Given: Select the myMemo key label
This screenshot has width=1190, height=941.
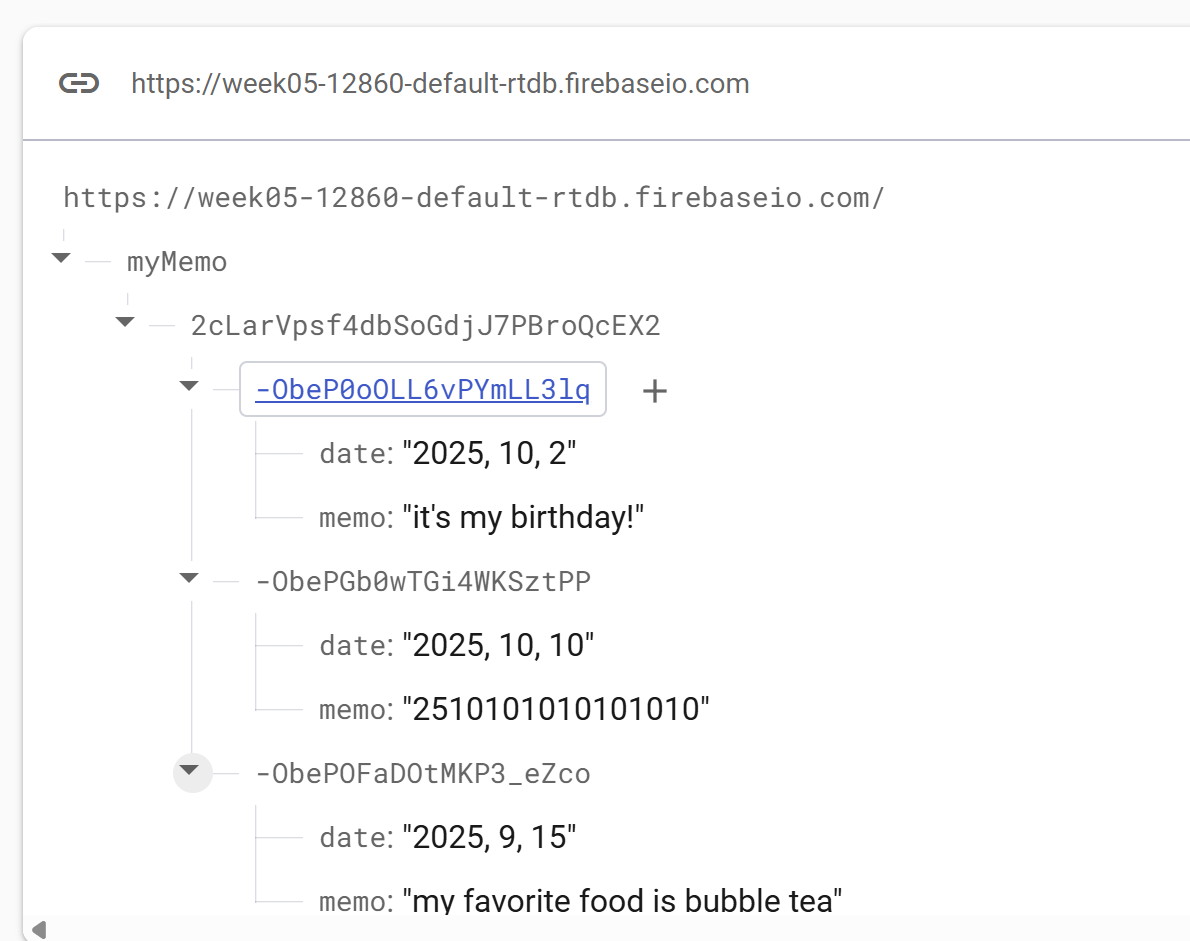Looking at the screenshot, I should tap(177, 262).
